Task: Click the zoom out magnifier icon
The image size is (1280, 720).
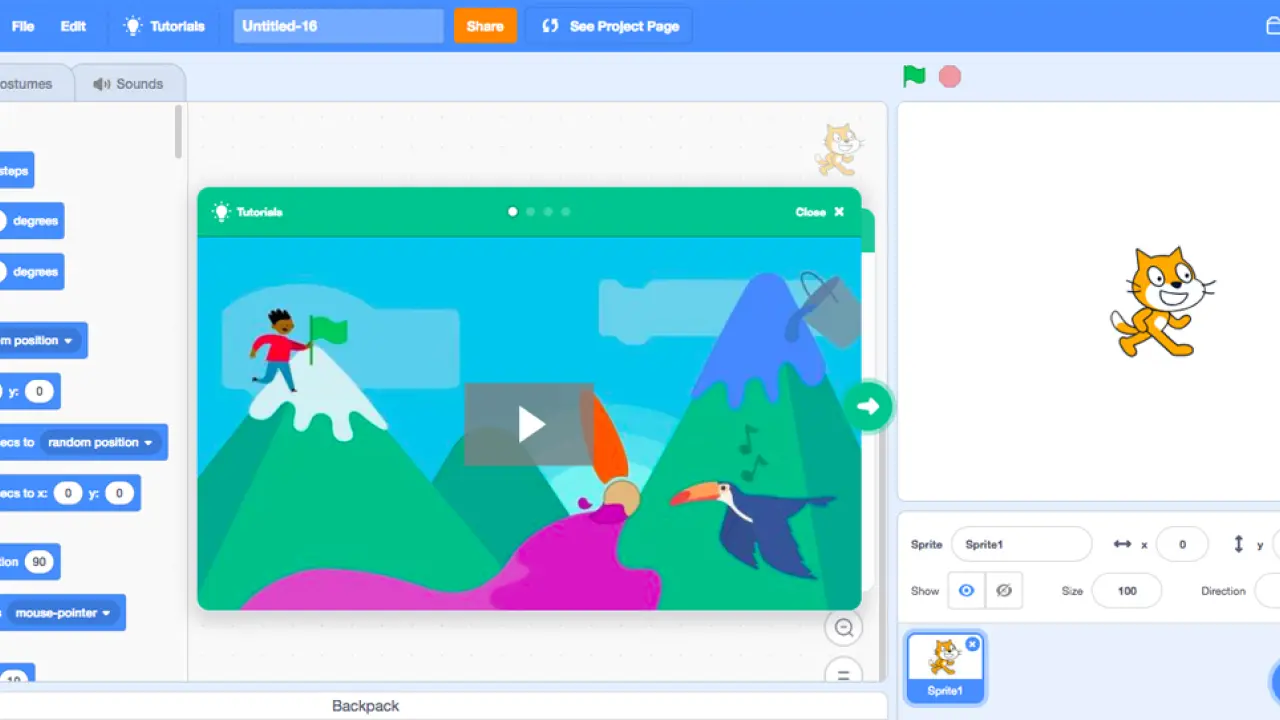Action: pyautogui.click(x=844, y=628)
